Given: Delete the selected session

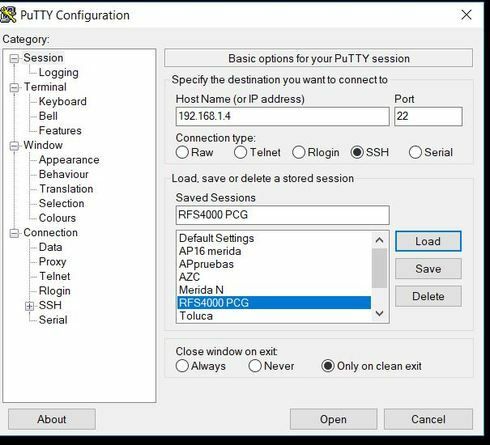Looking at the screenshot, I should tap(428, 296).
